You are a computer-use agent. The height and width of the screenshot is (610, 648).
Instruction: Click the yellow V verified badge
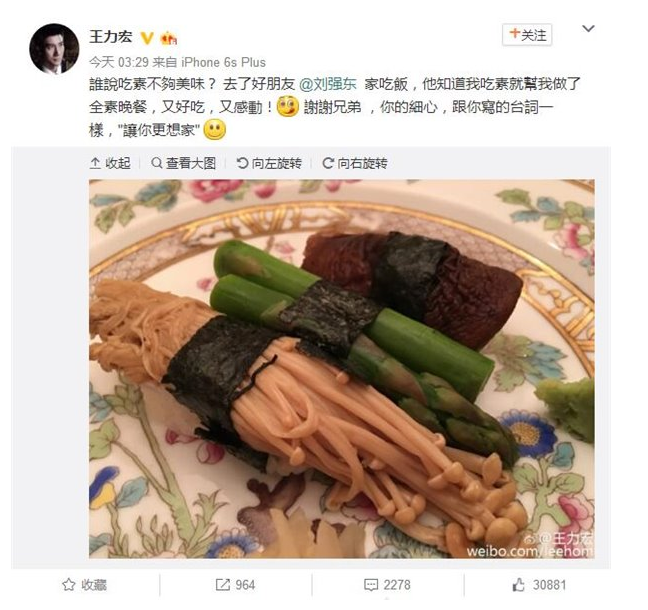147,38
